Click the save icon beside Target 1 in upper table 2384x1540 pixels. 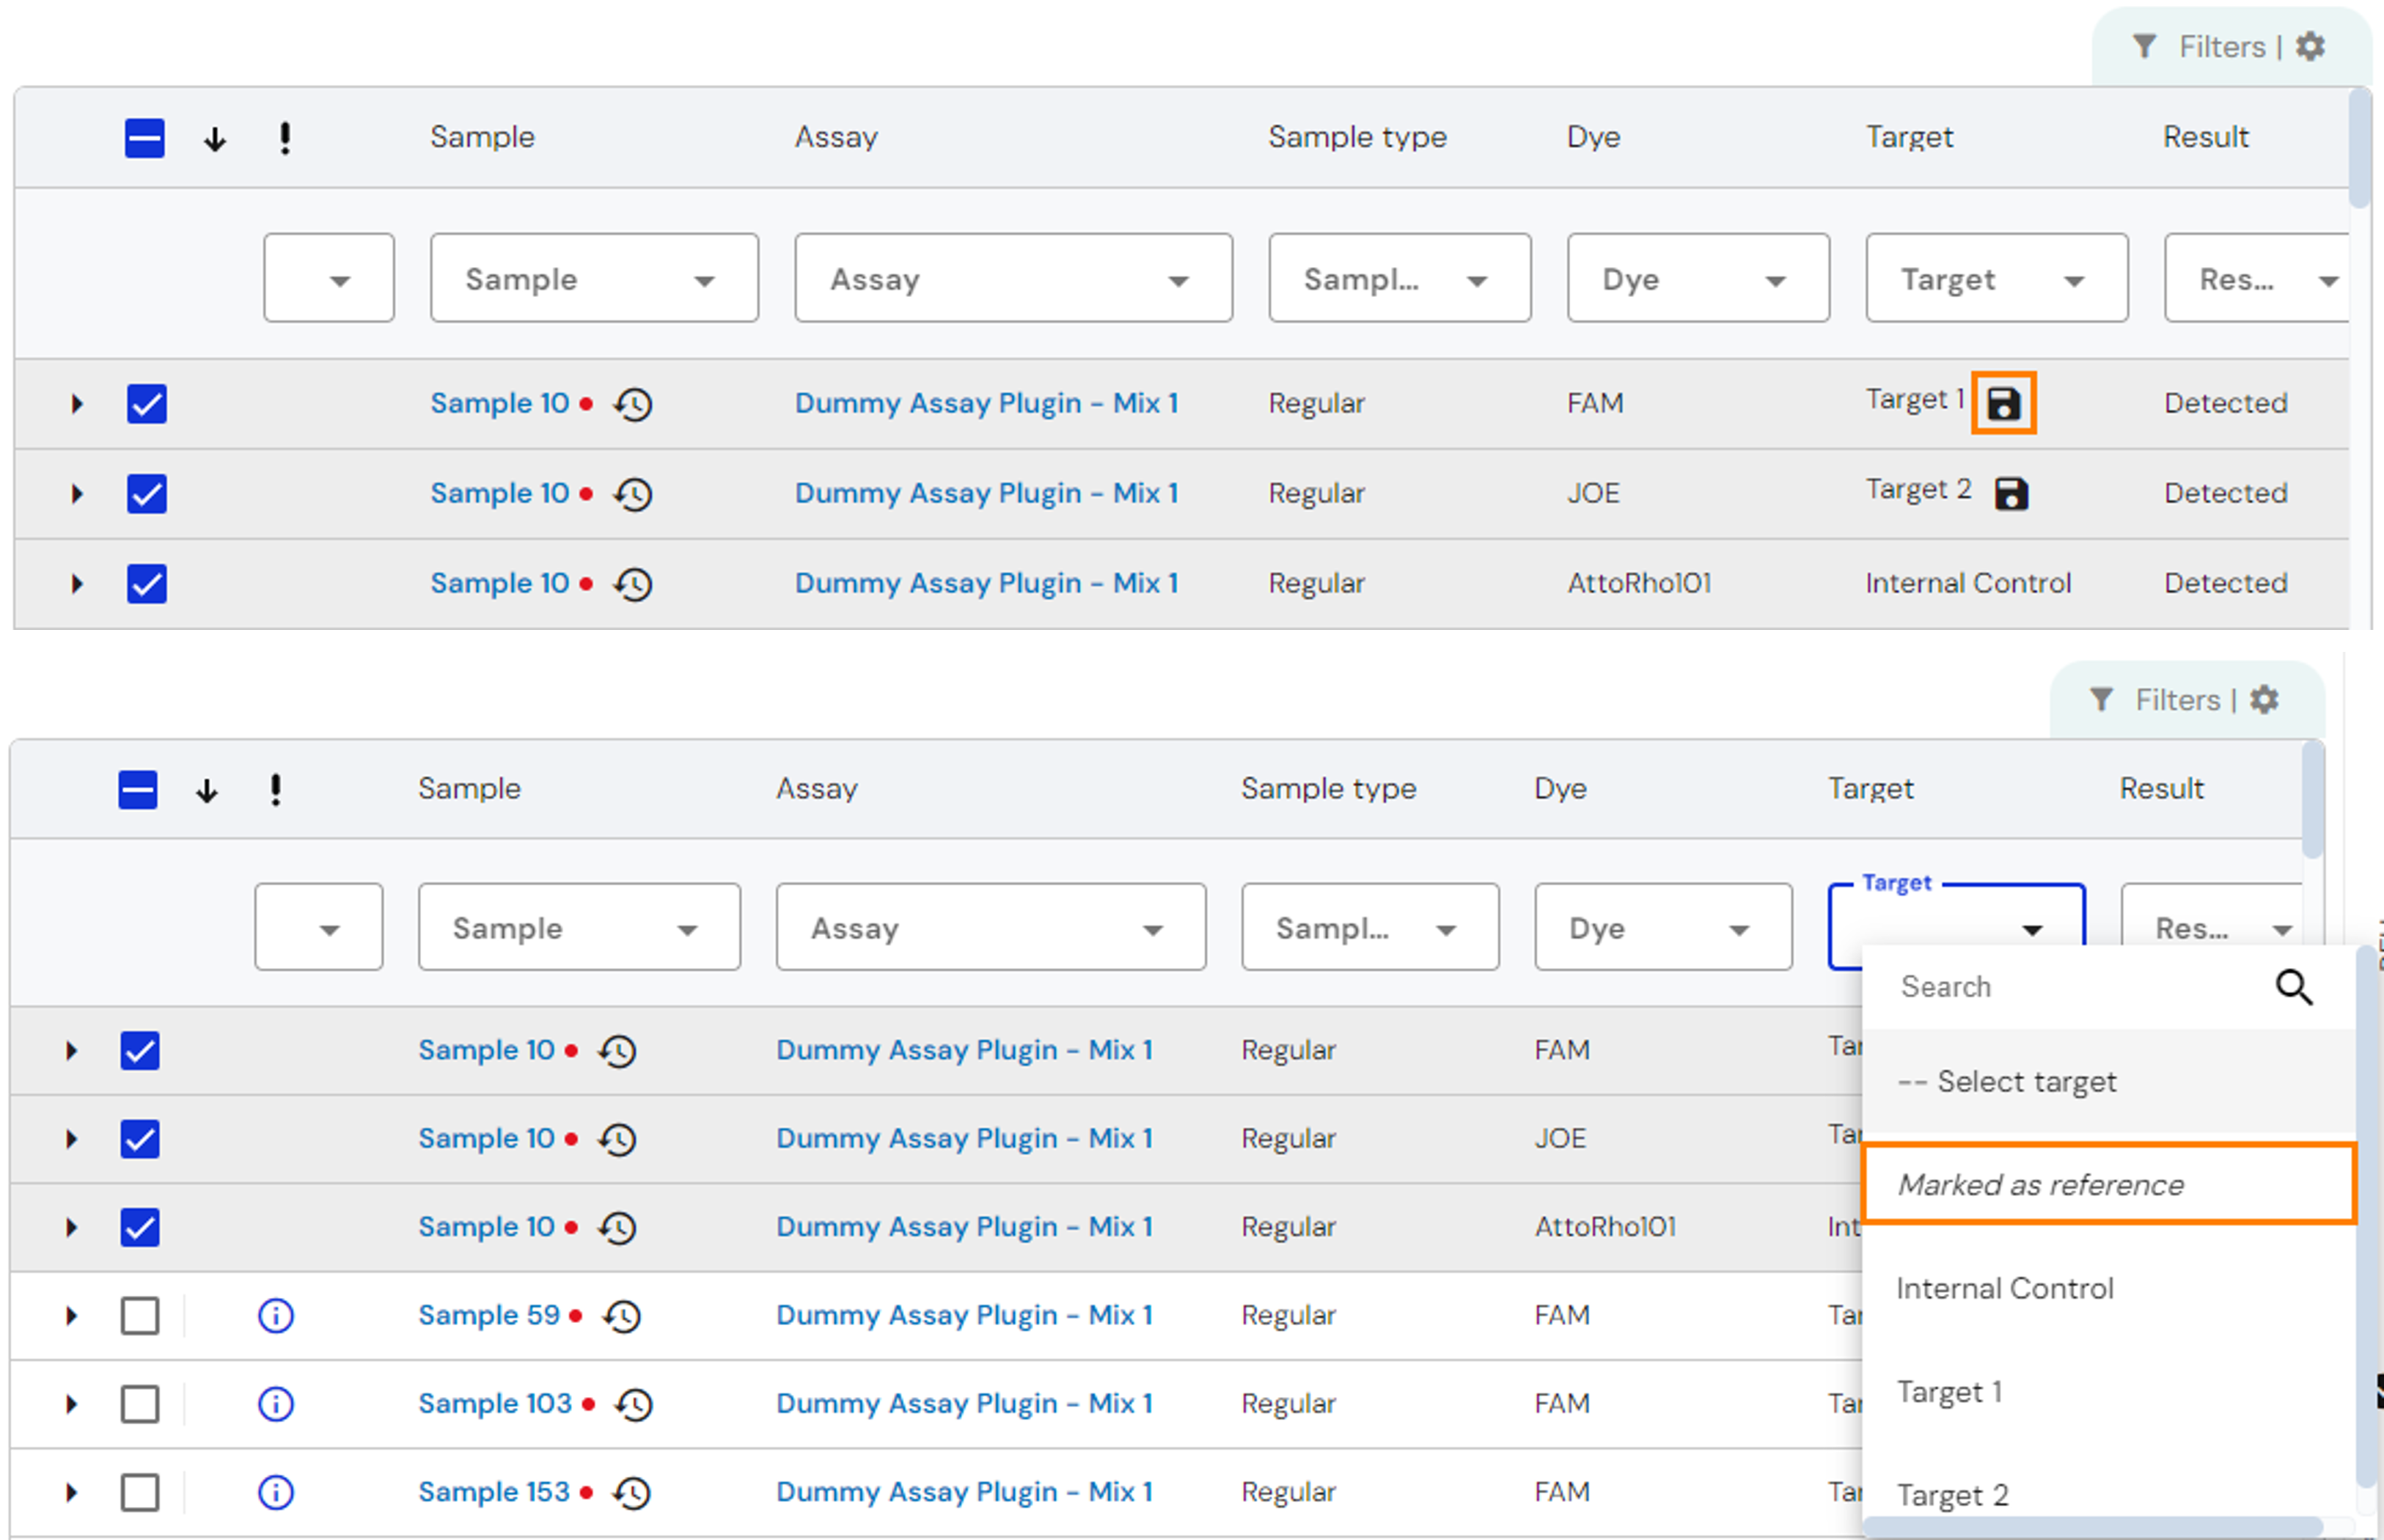click(2003, 404)
